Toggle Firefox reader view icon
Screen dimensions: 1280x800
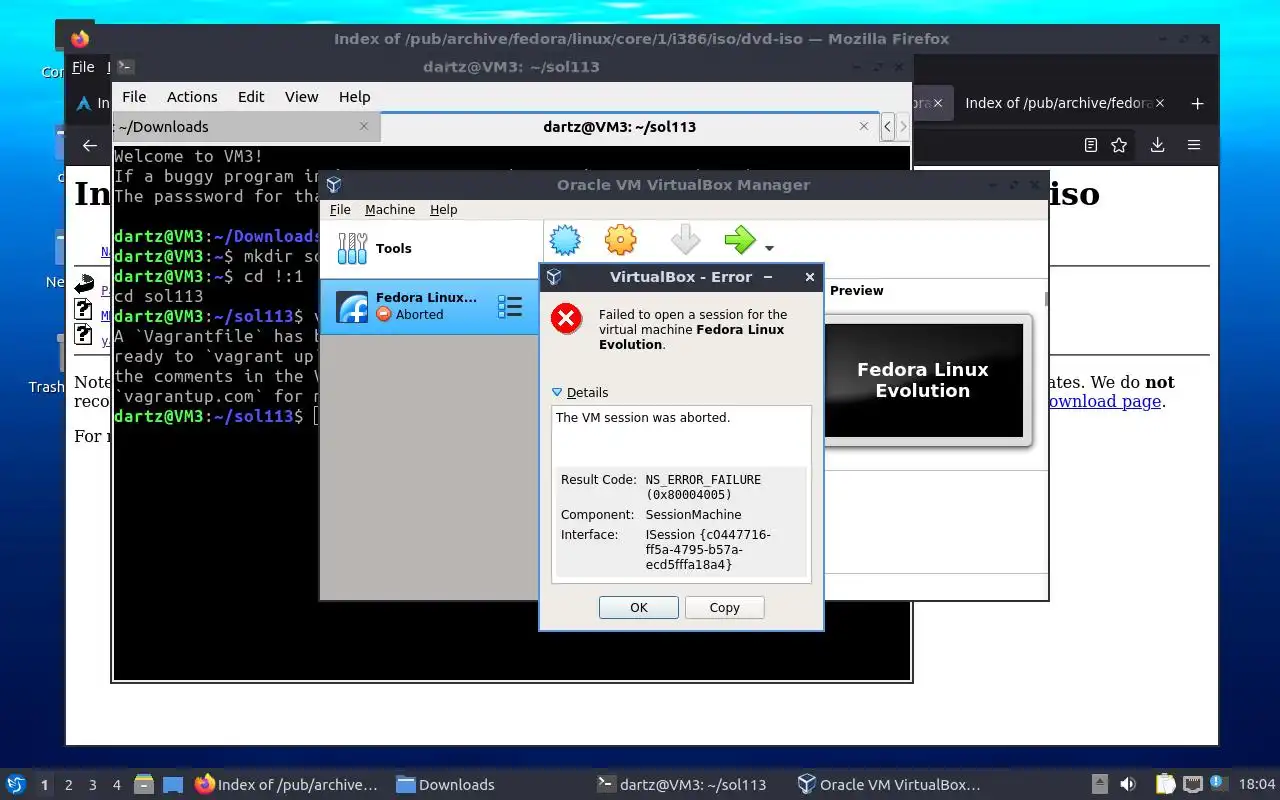[x=1091, y=145]
